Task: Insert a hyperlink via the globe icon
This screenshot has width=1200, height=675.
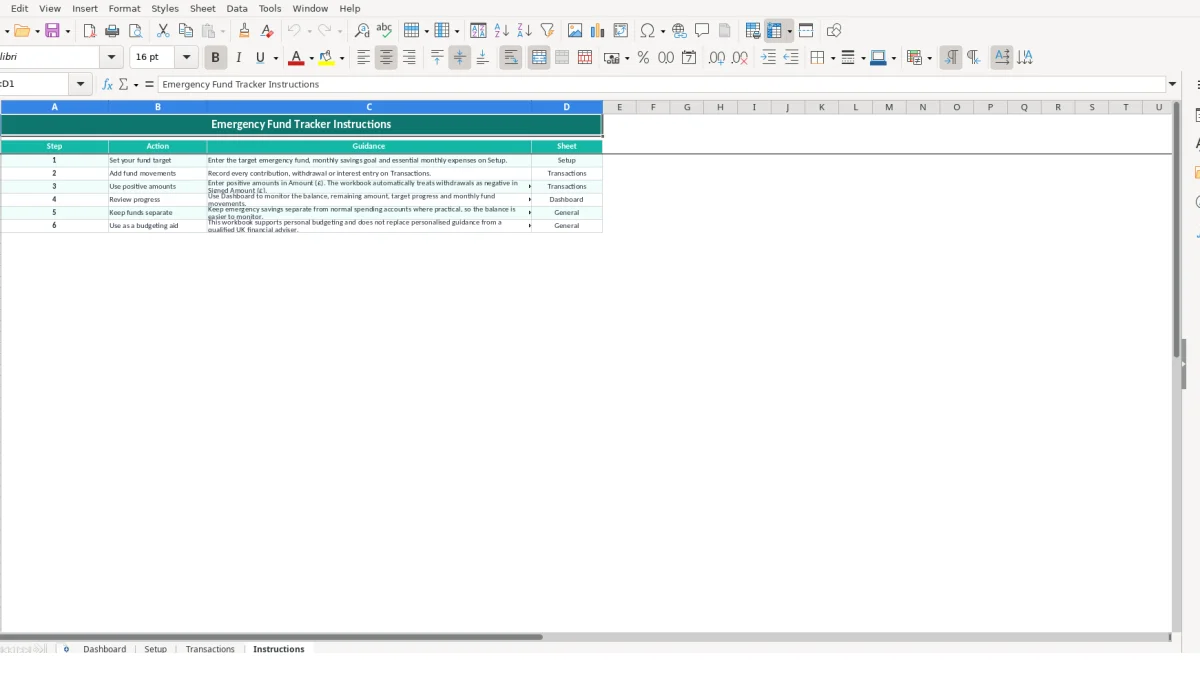Action: (x=679, y=31)
